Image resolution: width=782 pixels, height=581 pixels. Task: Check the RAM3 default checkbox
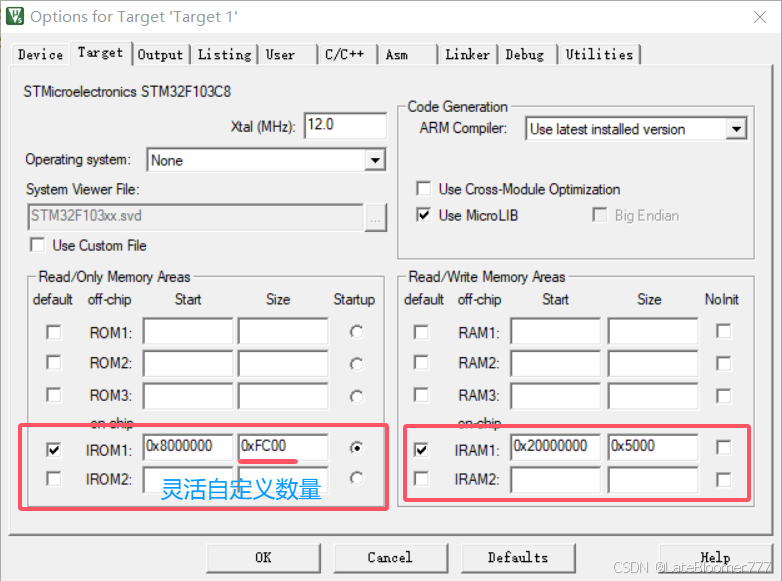pyautogui.click(x=421, y=395)
